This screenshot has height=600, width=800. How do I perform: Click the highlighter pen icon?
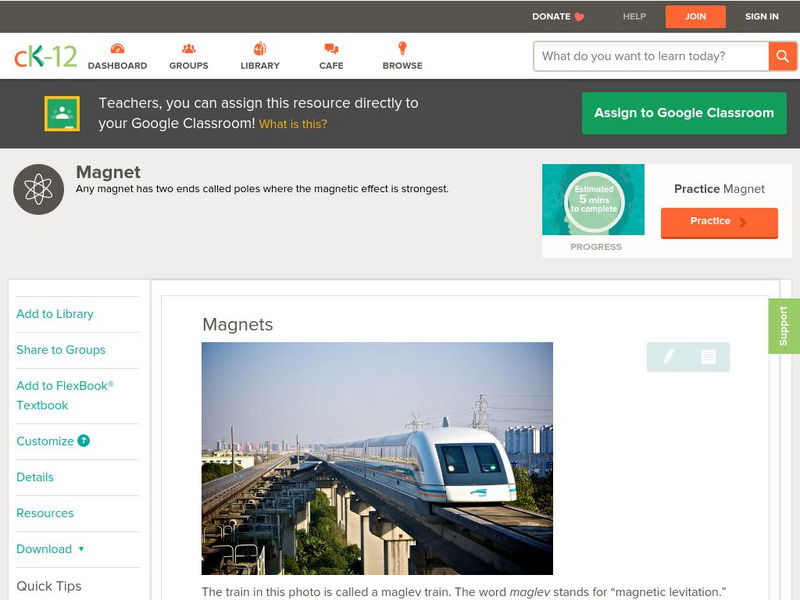tap(668, 356)
